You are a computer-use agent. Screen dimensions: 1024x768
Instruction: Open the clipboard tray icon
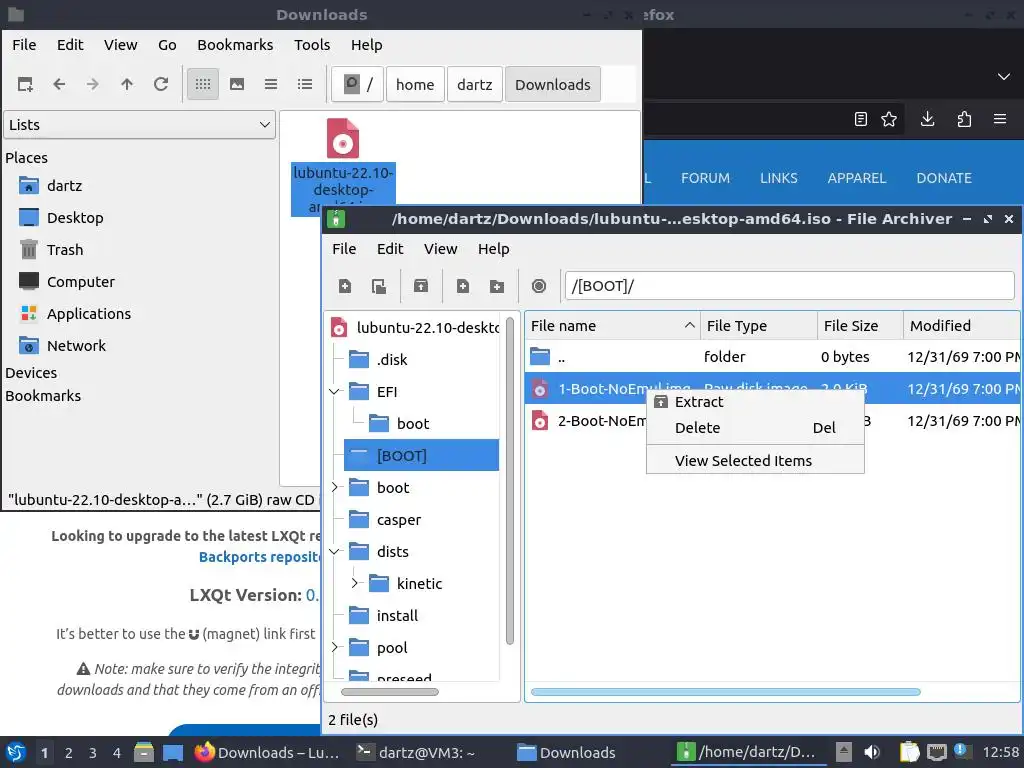[x=909, y=752]
